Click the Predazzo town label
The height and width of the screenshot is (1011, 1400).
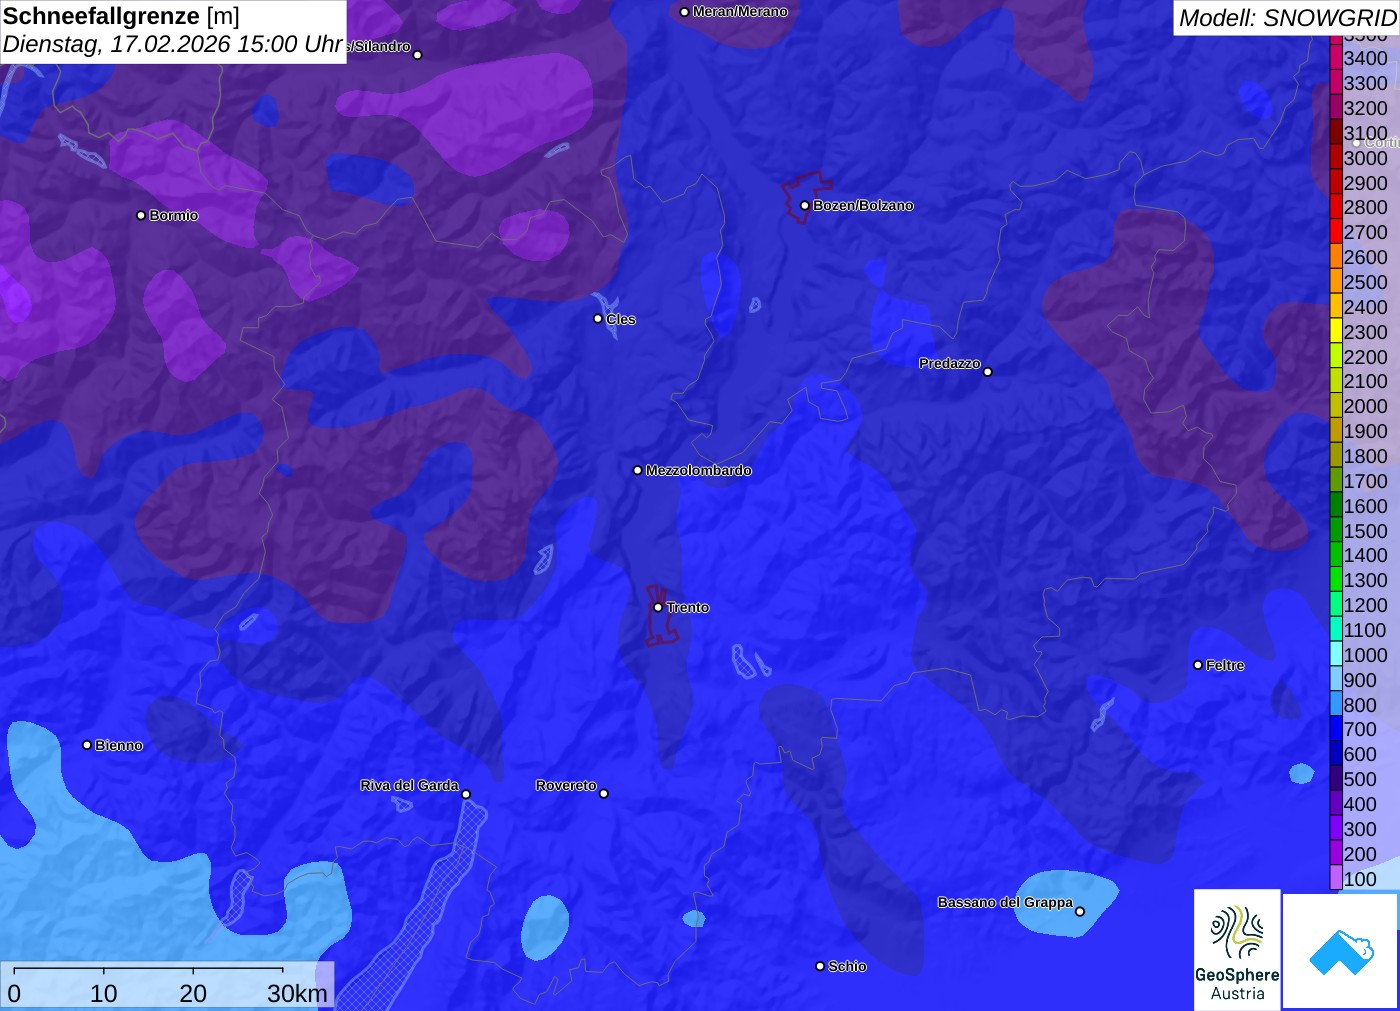coord(950,363)
